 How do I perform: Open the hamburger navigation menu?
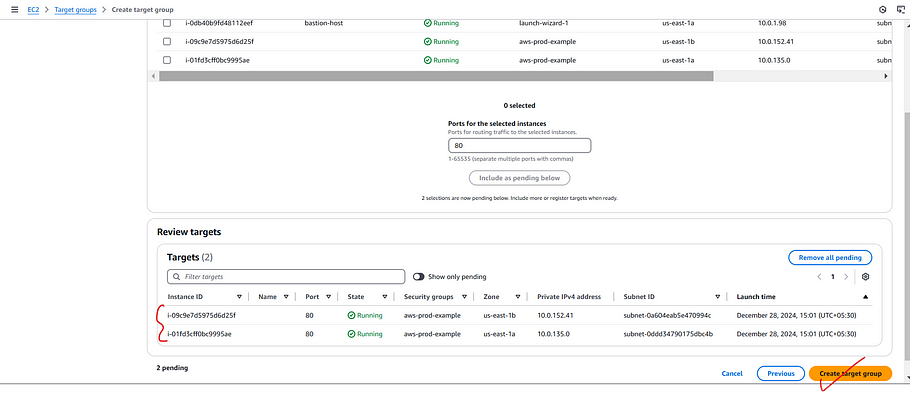(x=15, y=10)
